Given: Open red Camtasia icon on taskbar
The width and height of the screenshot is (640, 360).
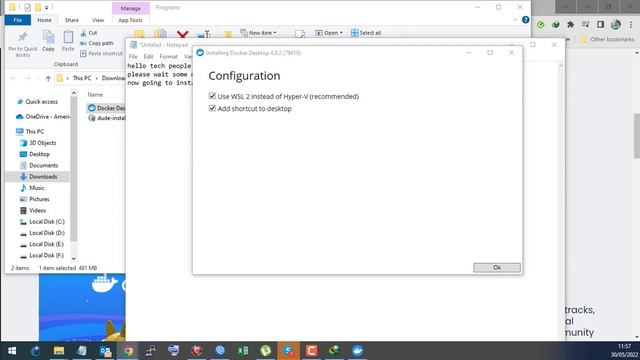Looking at the screenshot, I should pos(312,351).
